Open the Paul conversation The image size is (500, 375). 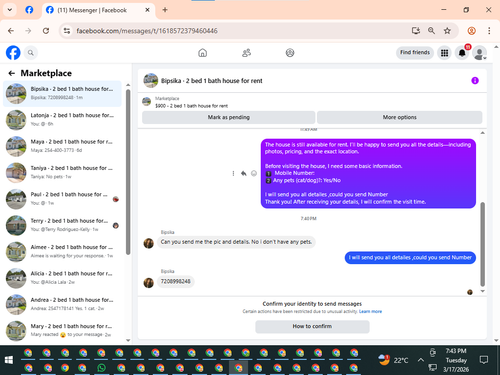(62, 199)
